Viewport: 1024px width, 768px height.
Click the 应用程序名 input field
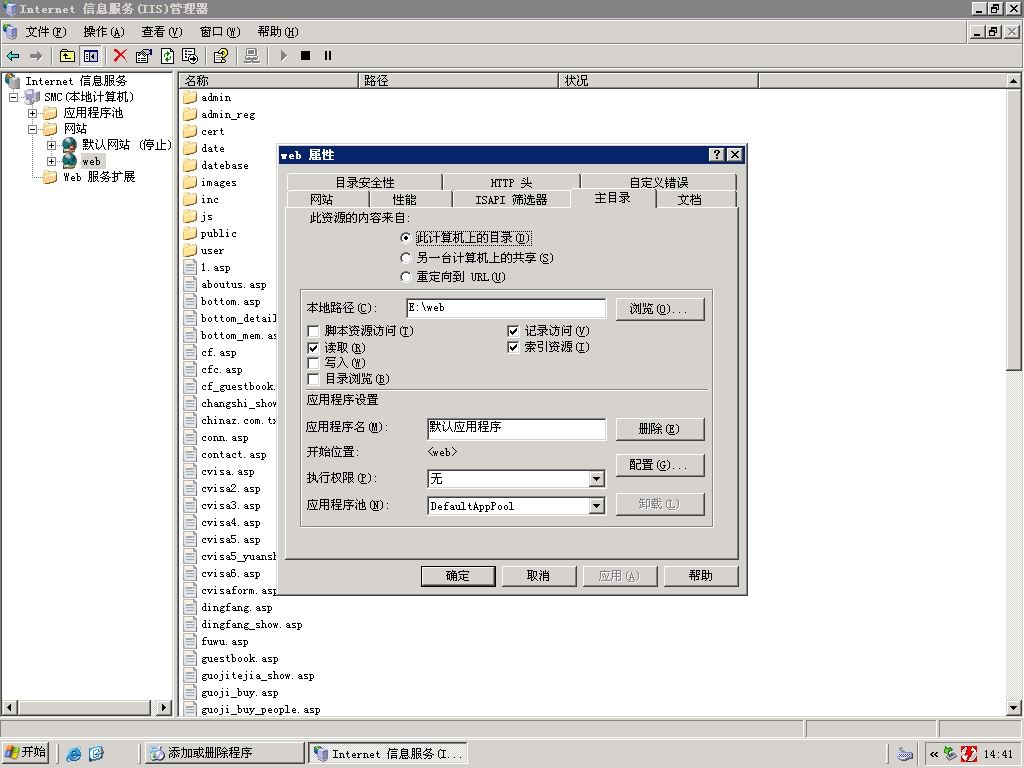tap(516, 428)
